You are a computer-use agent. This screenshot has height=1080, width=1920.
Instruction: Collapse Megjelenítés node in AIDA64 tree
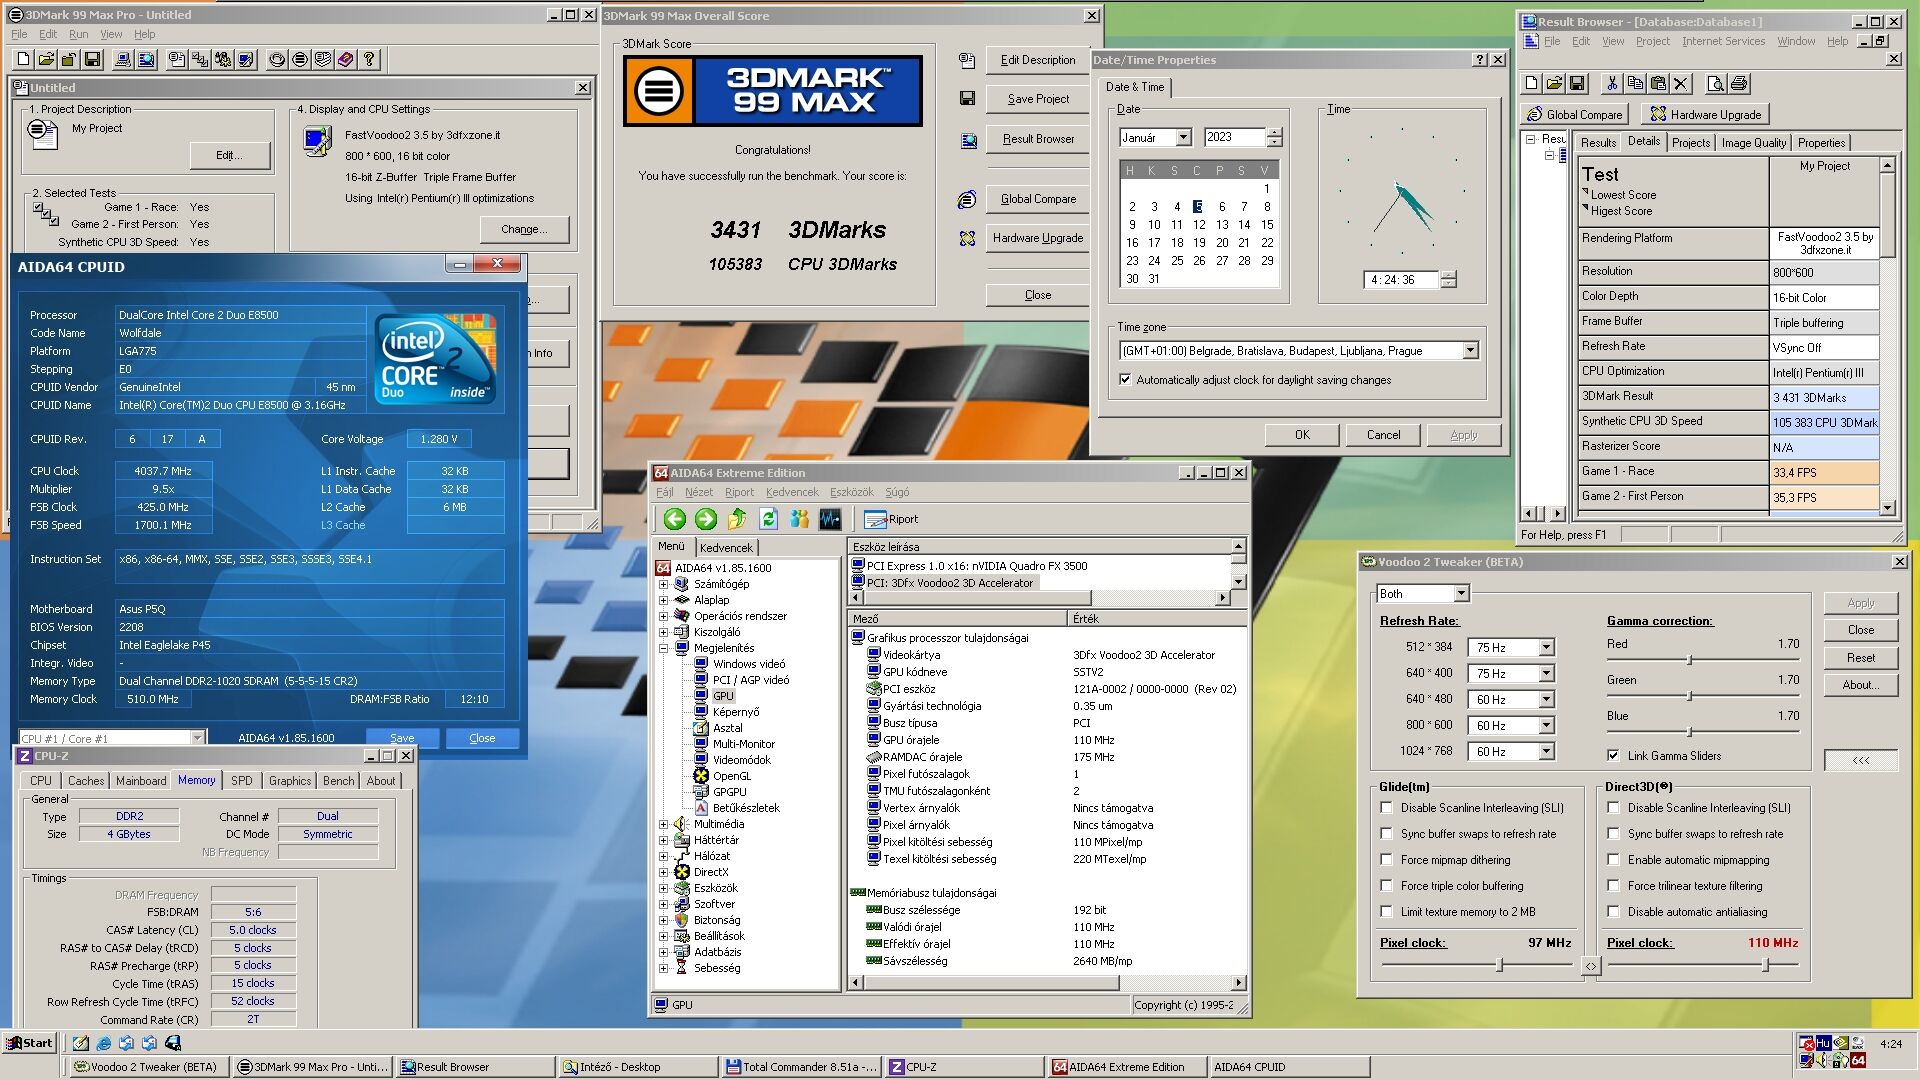[663, 648]
